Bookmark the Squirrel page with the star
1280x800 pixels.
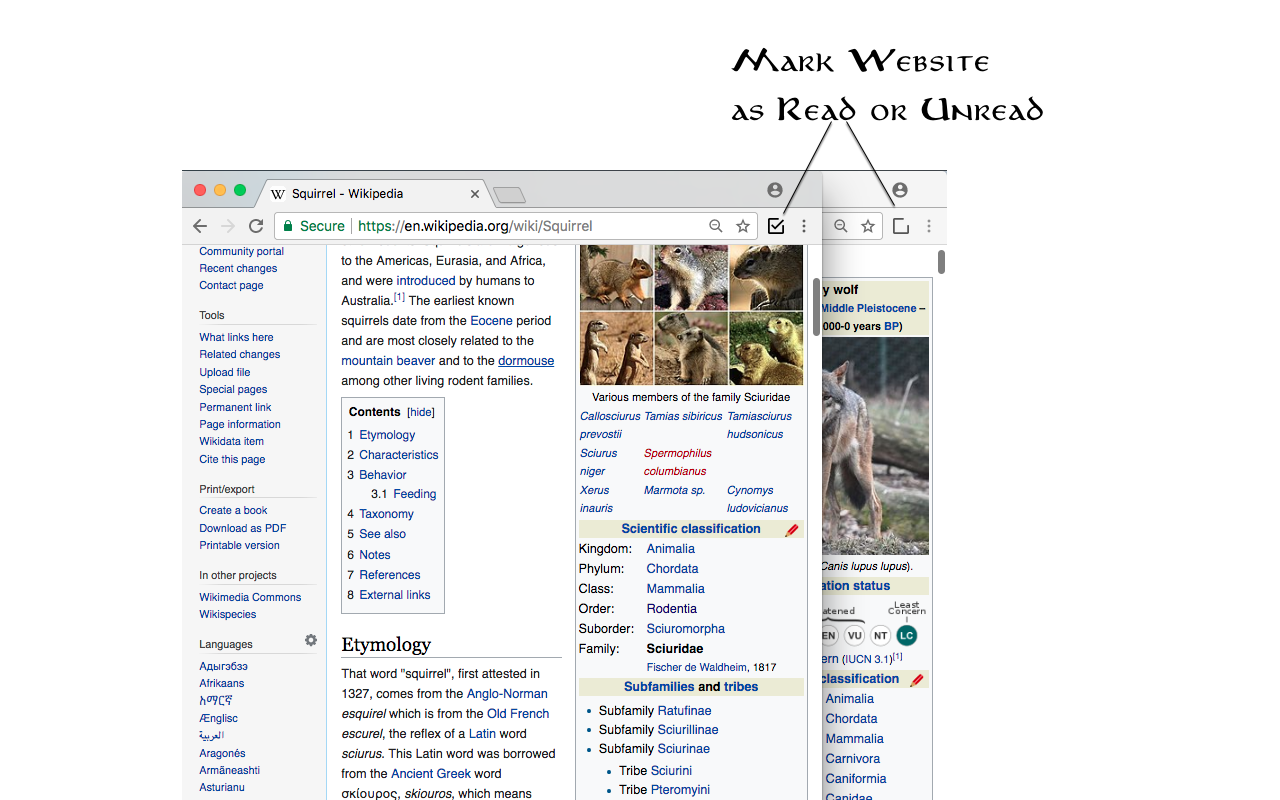click(743, 226)
